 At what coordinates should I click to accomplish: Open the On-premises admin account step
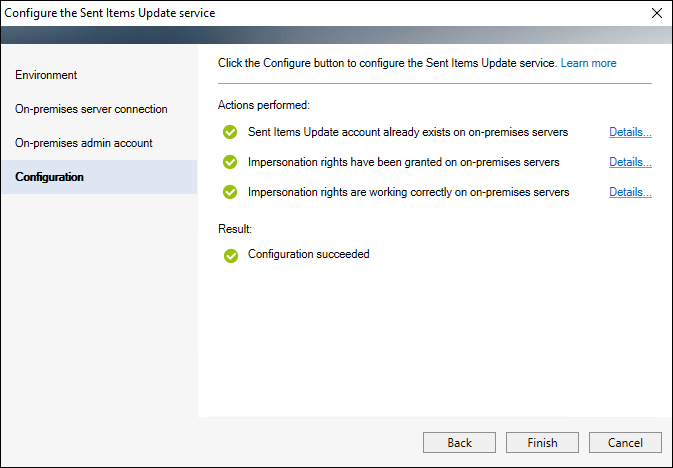pos(84,143)
